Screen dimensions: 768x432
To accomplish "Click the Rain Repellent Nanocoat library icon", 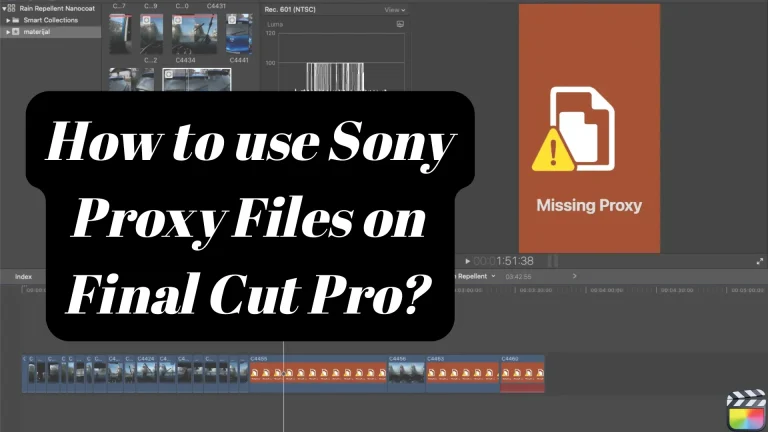I will tap(11, 8).
